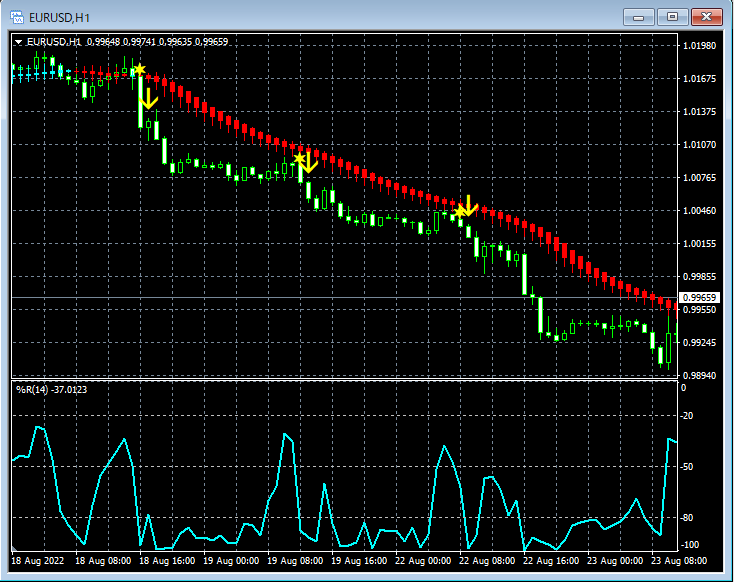This screenshot has width=735, height=582.
Task: Click the current price label 0.99659
Action: tap(699, 298)
